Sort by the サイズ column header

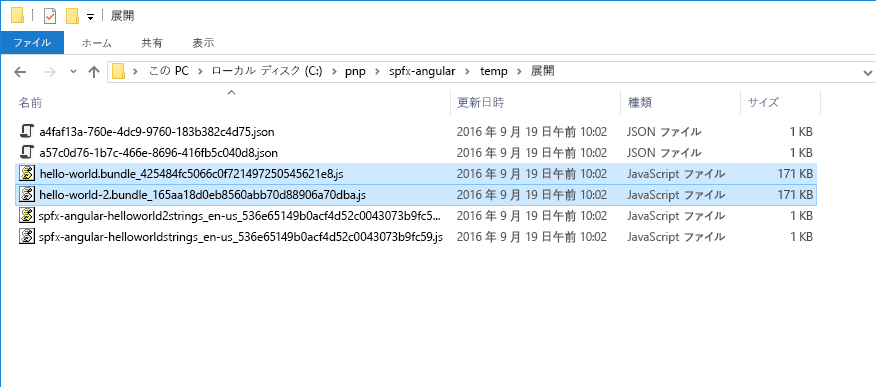(780, 102)
